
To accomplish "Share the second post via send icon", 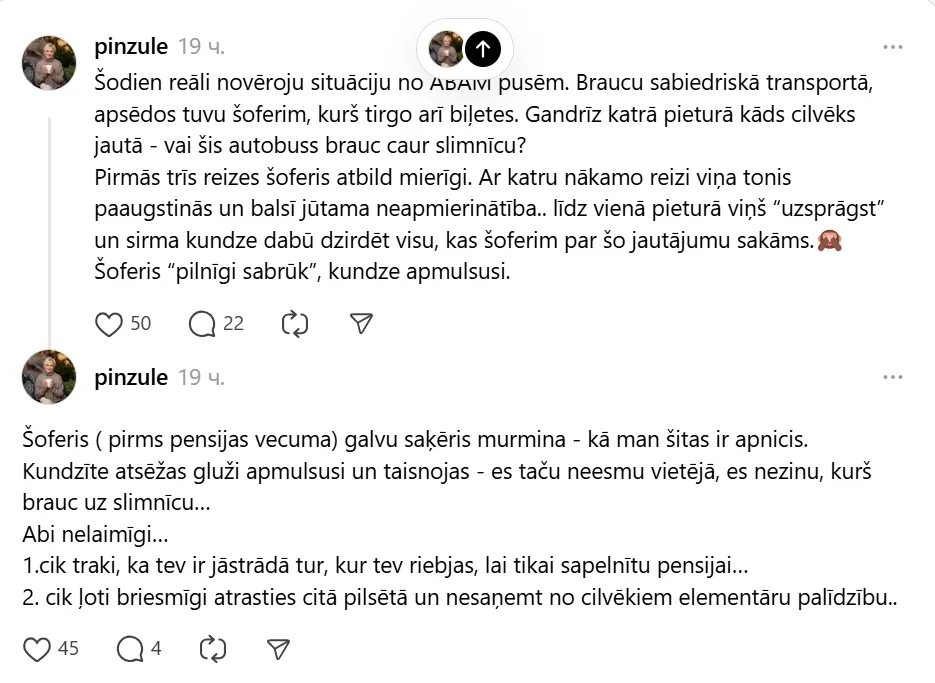I will pyautogui.click(x=278, y=649).
